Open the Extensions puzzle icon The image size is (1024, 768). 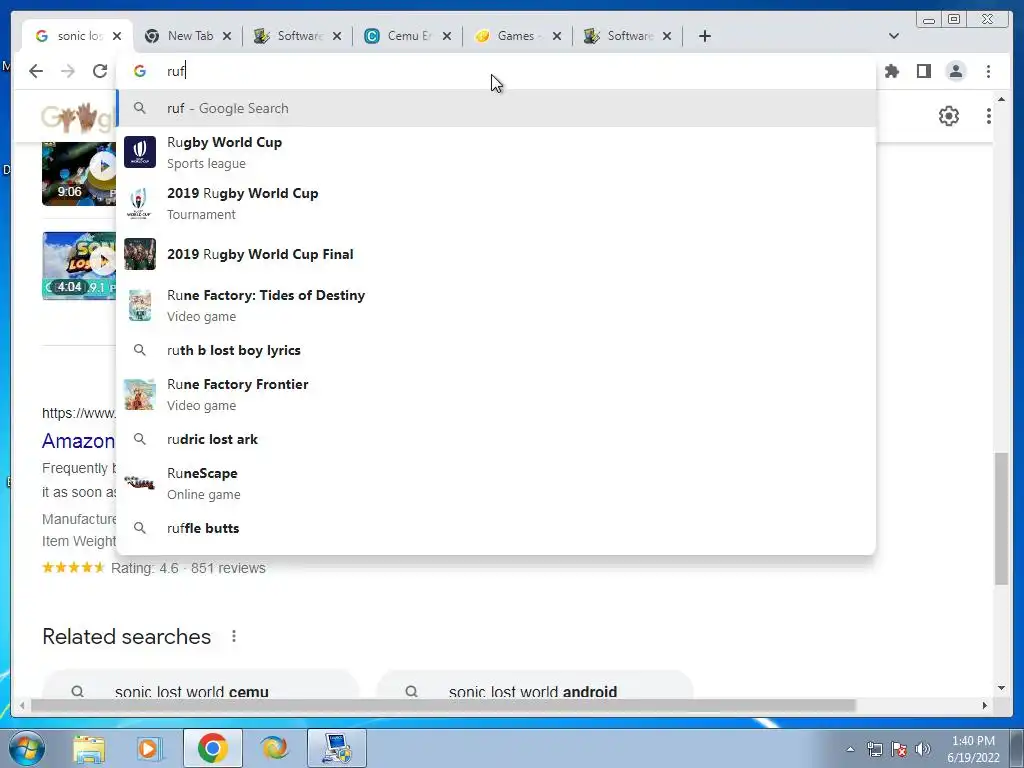point(891,71)
